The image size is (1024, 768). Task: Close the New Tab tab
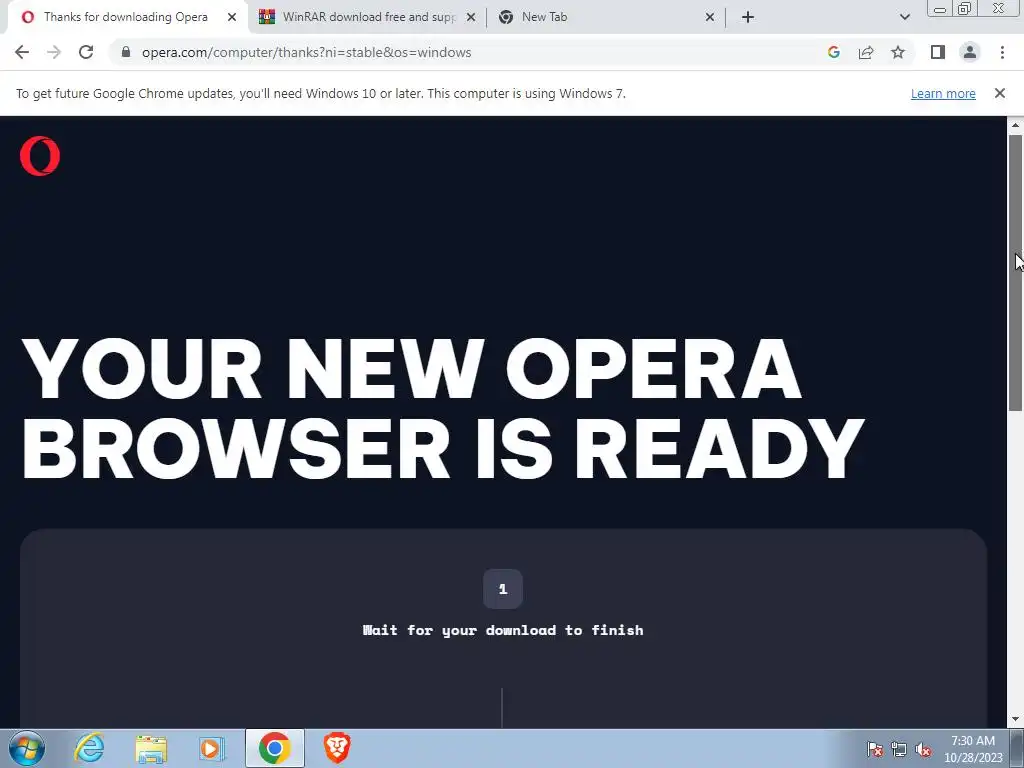pos(710,17)
